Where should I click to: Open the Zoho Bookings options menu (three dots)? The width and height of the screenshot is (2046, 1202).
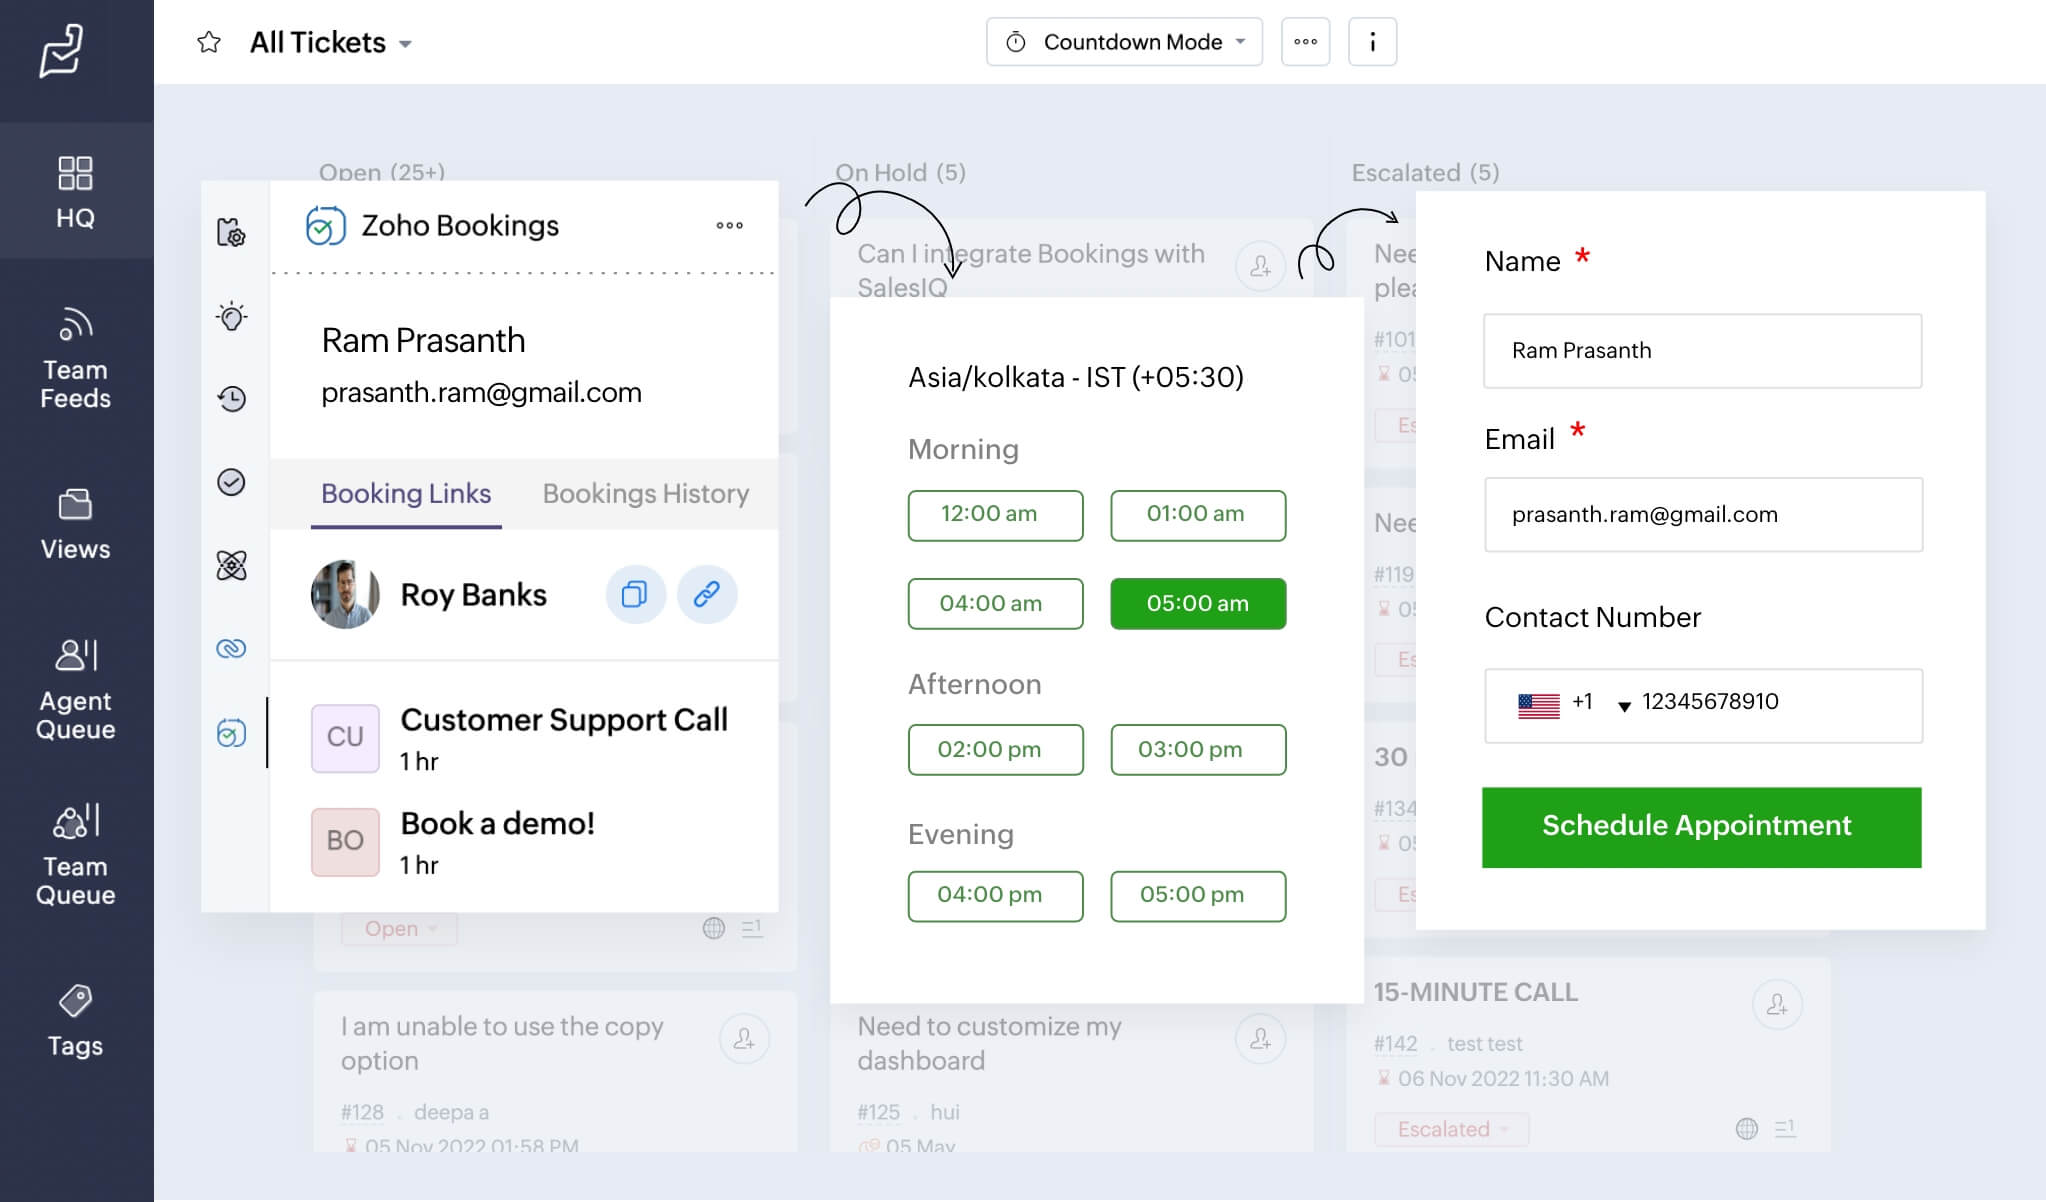click(729, 226)
